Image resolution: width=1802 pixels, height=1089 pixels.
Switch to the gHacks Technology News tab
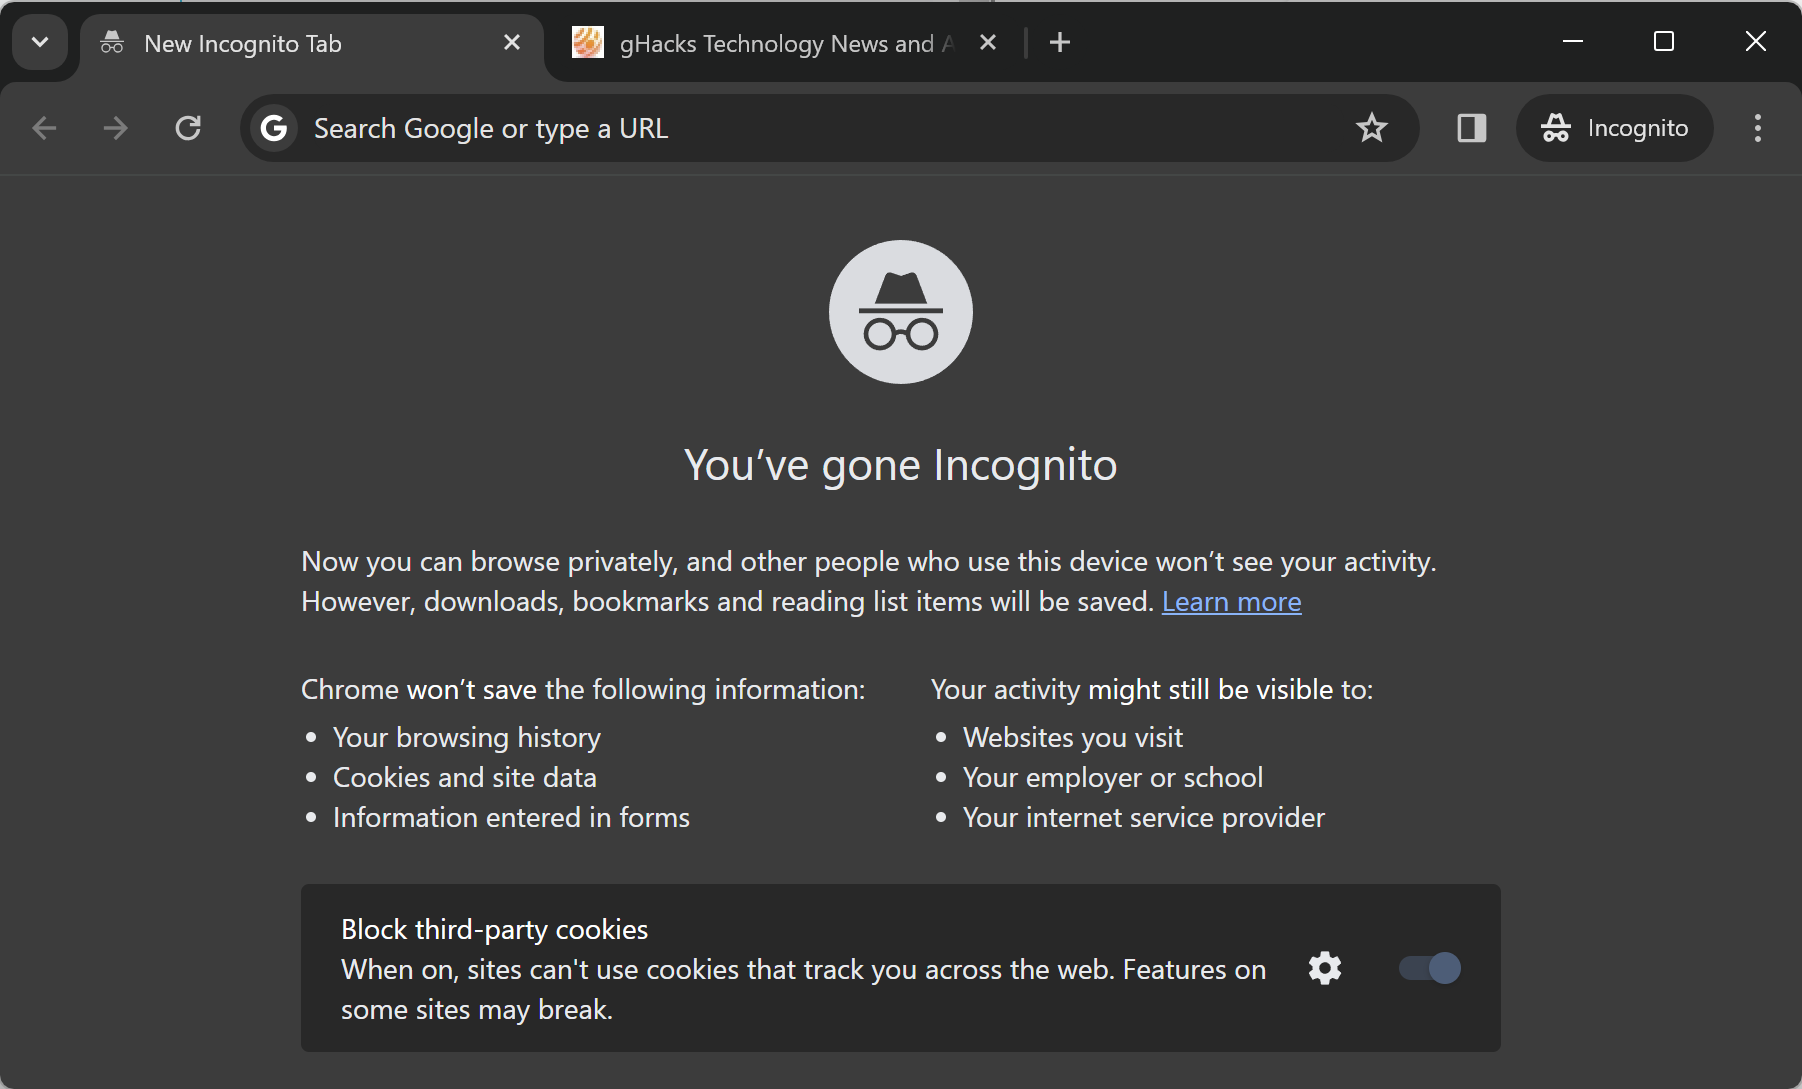785,43
